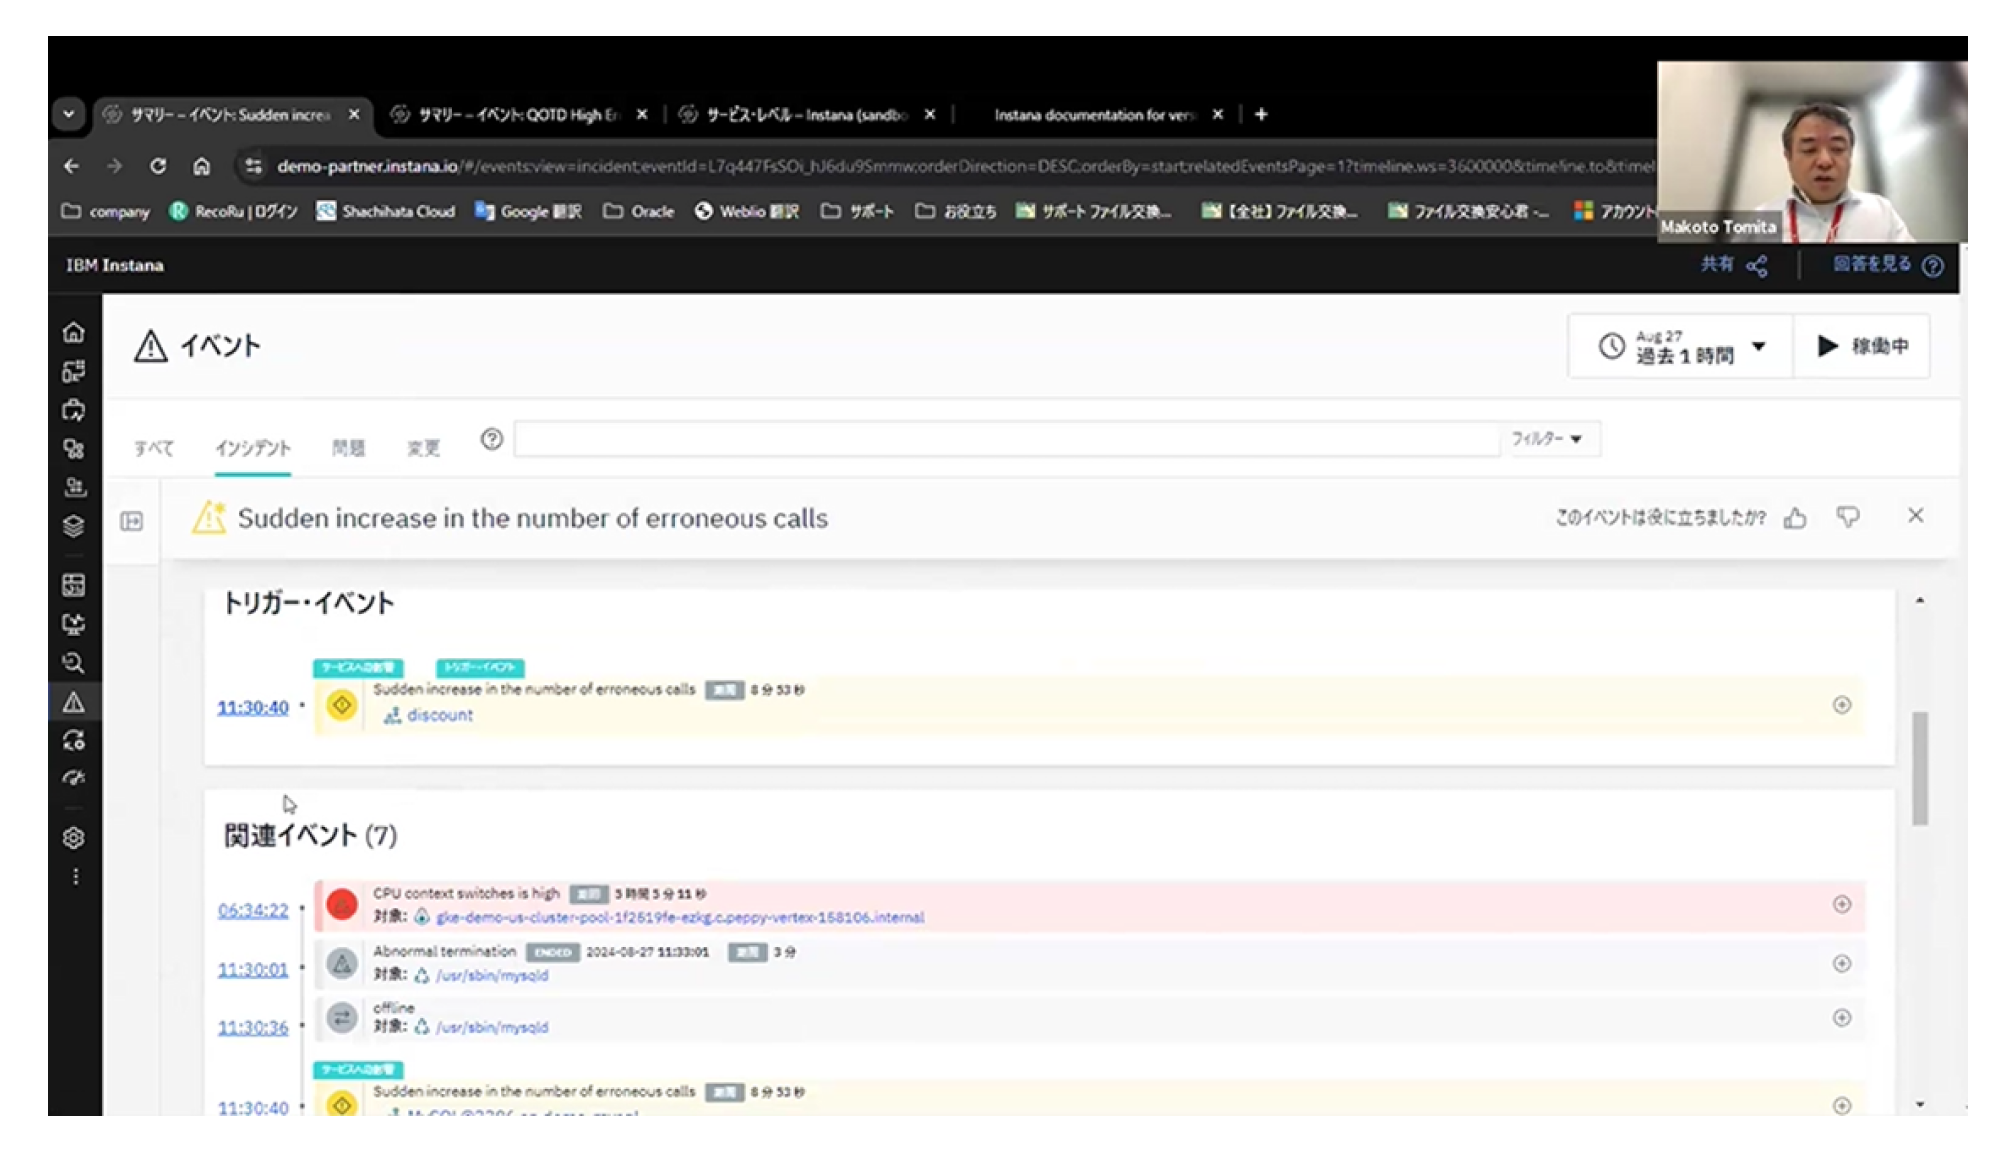
Task: Click the share icon in top bar
Action: (x=1757, y=266)
